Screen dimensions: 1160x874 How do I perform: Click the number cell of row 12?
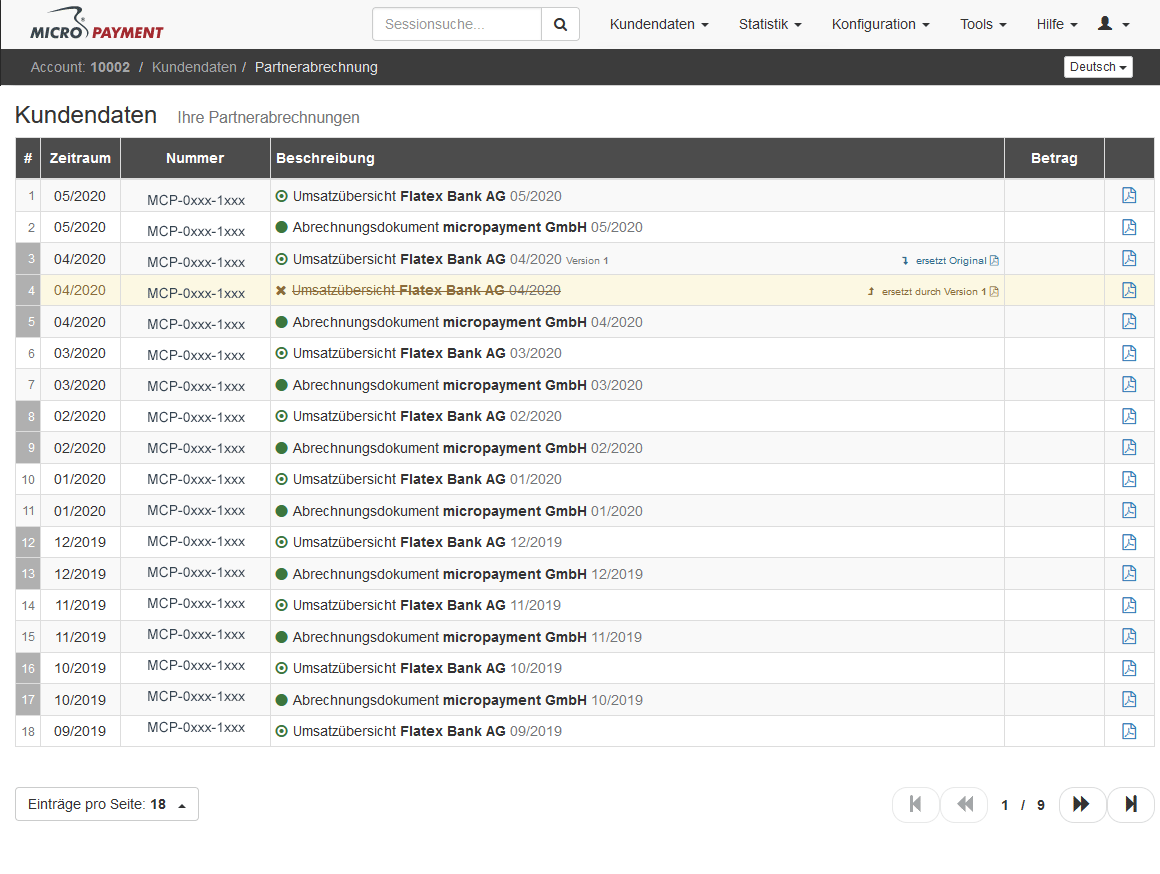click(x=28, y=542)
